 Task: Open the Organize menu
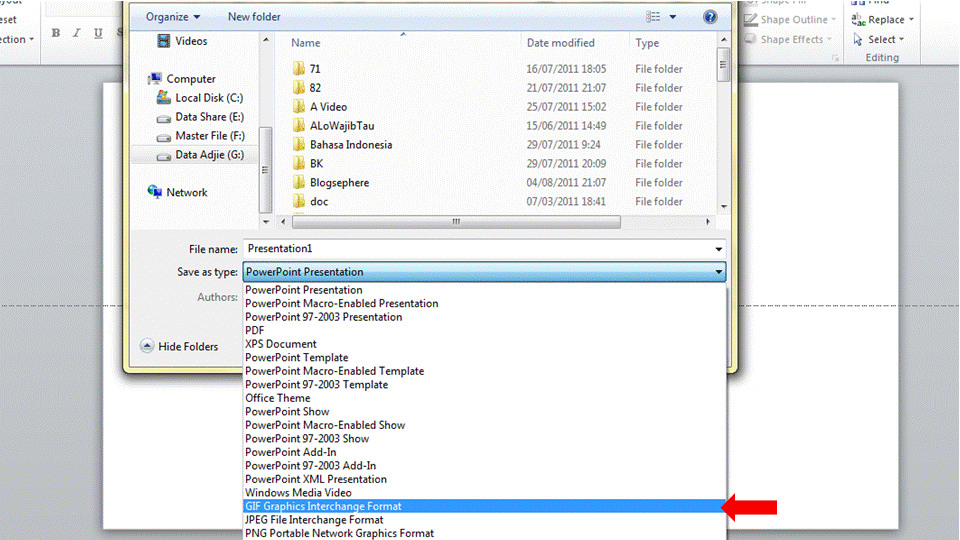(173, 17)
